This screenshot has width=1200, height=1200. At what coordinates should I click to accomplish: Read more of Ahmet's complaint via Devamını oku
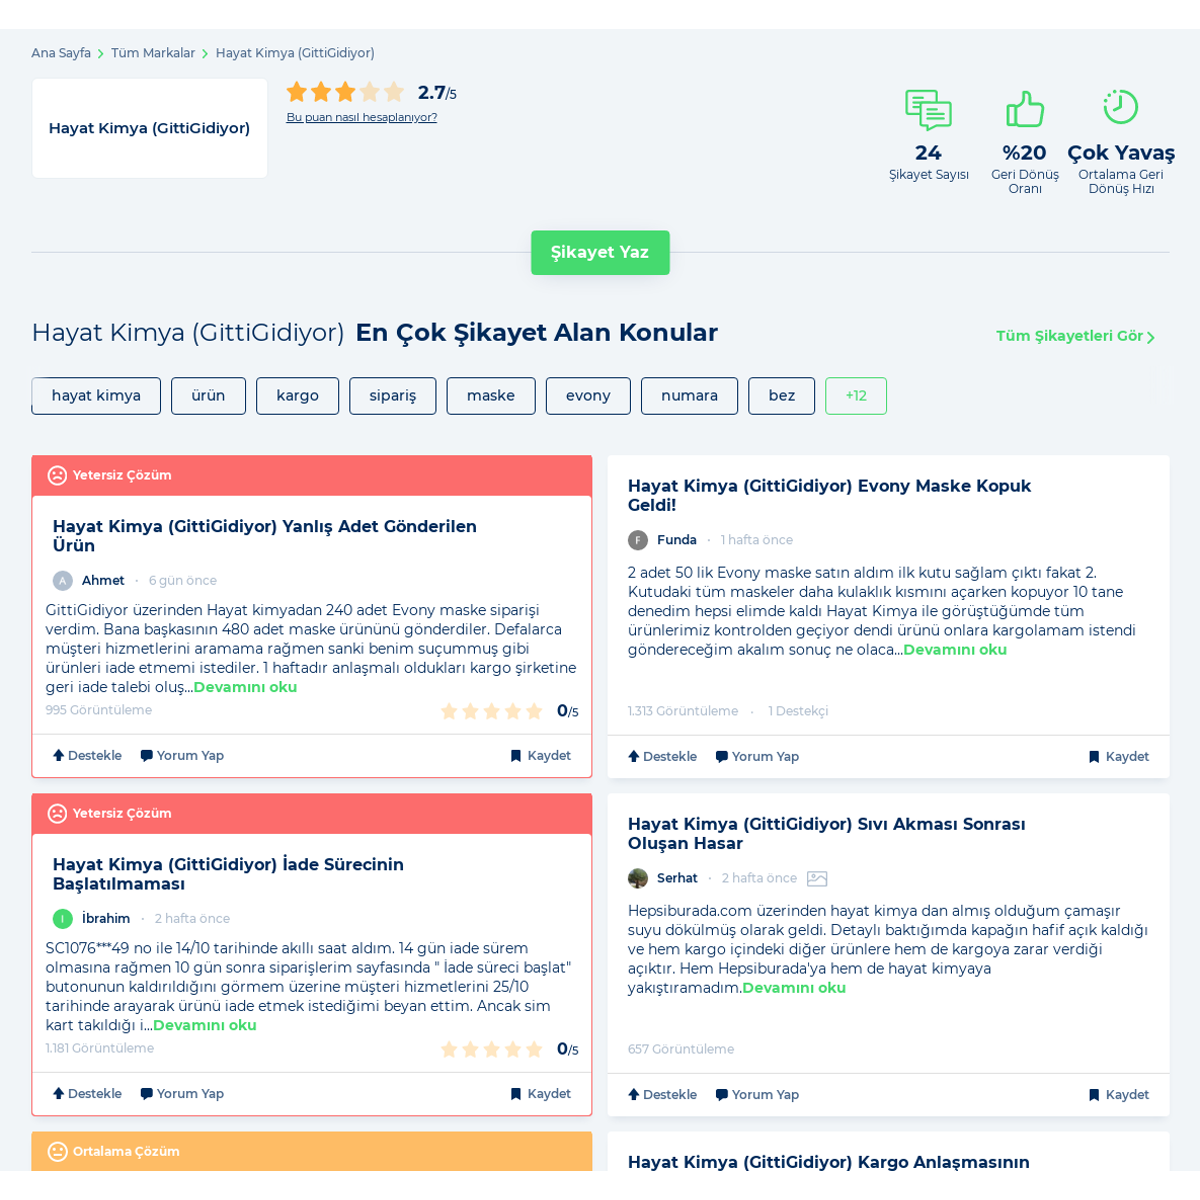pyautogui.click(x=245, y=687)
